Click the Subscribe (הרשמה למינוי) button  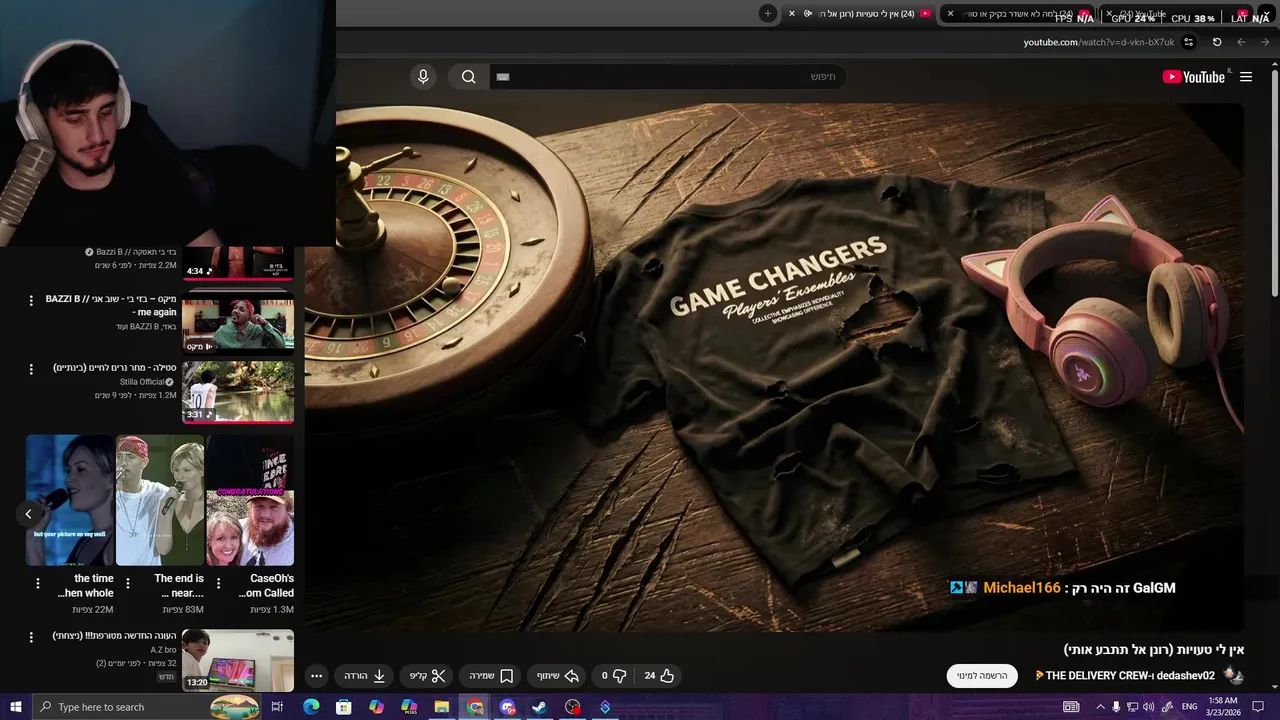tap(982, 676)
